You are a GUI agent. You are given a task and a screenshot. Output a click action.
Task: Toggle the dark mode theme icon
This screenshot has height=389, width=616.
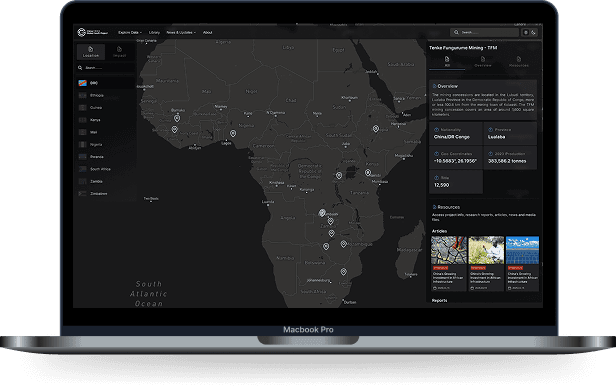coord(533,33)
